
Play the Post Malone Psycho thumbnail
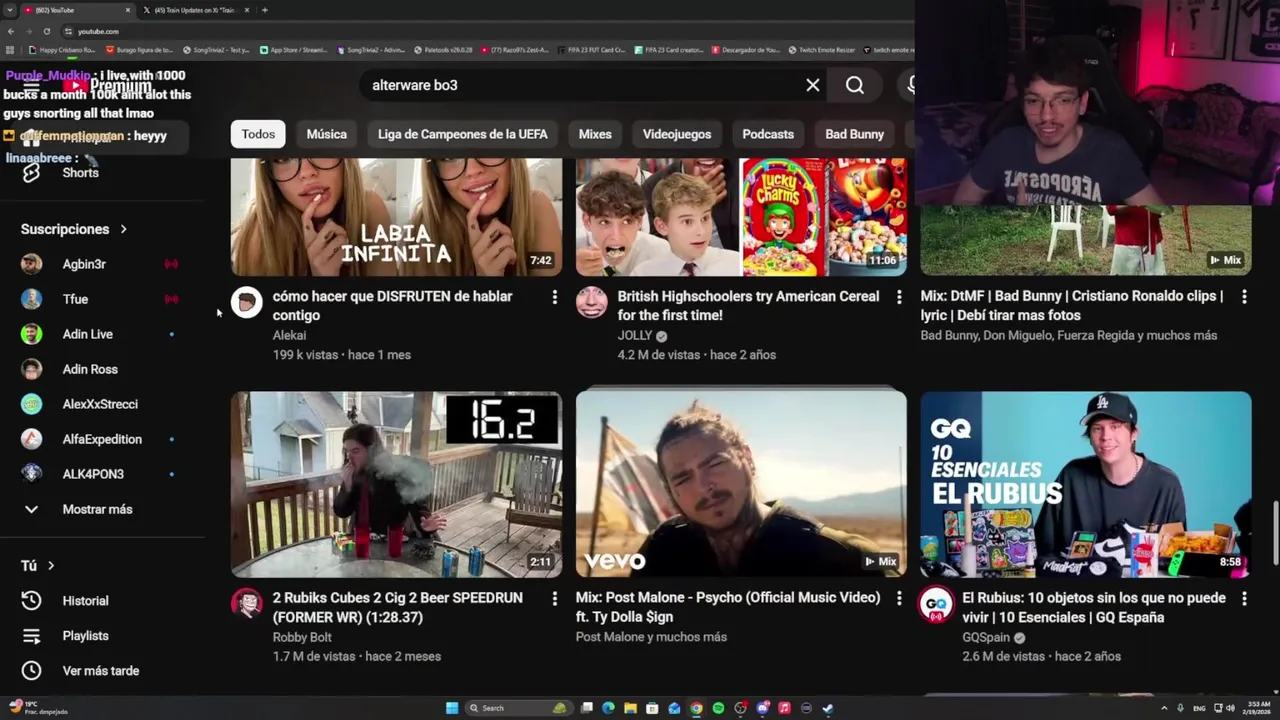tap(741, 484)
